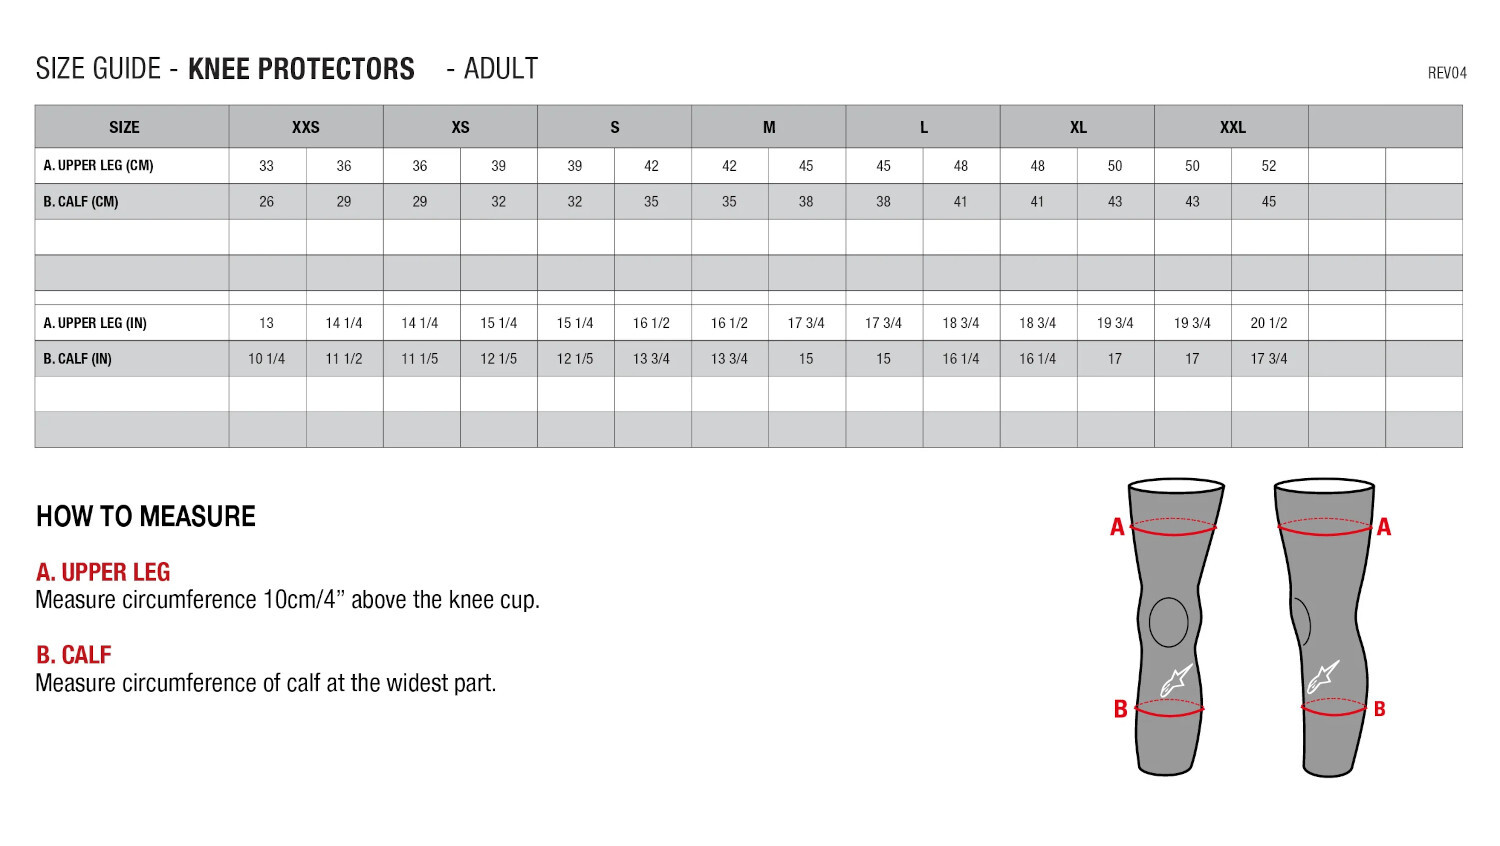1500x846 pixels.
Task: Select the XXS size column header
Action: [x=306, y=127]
